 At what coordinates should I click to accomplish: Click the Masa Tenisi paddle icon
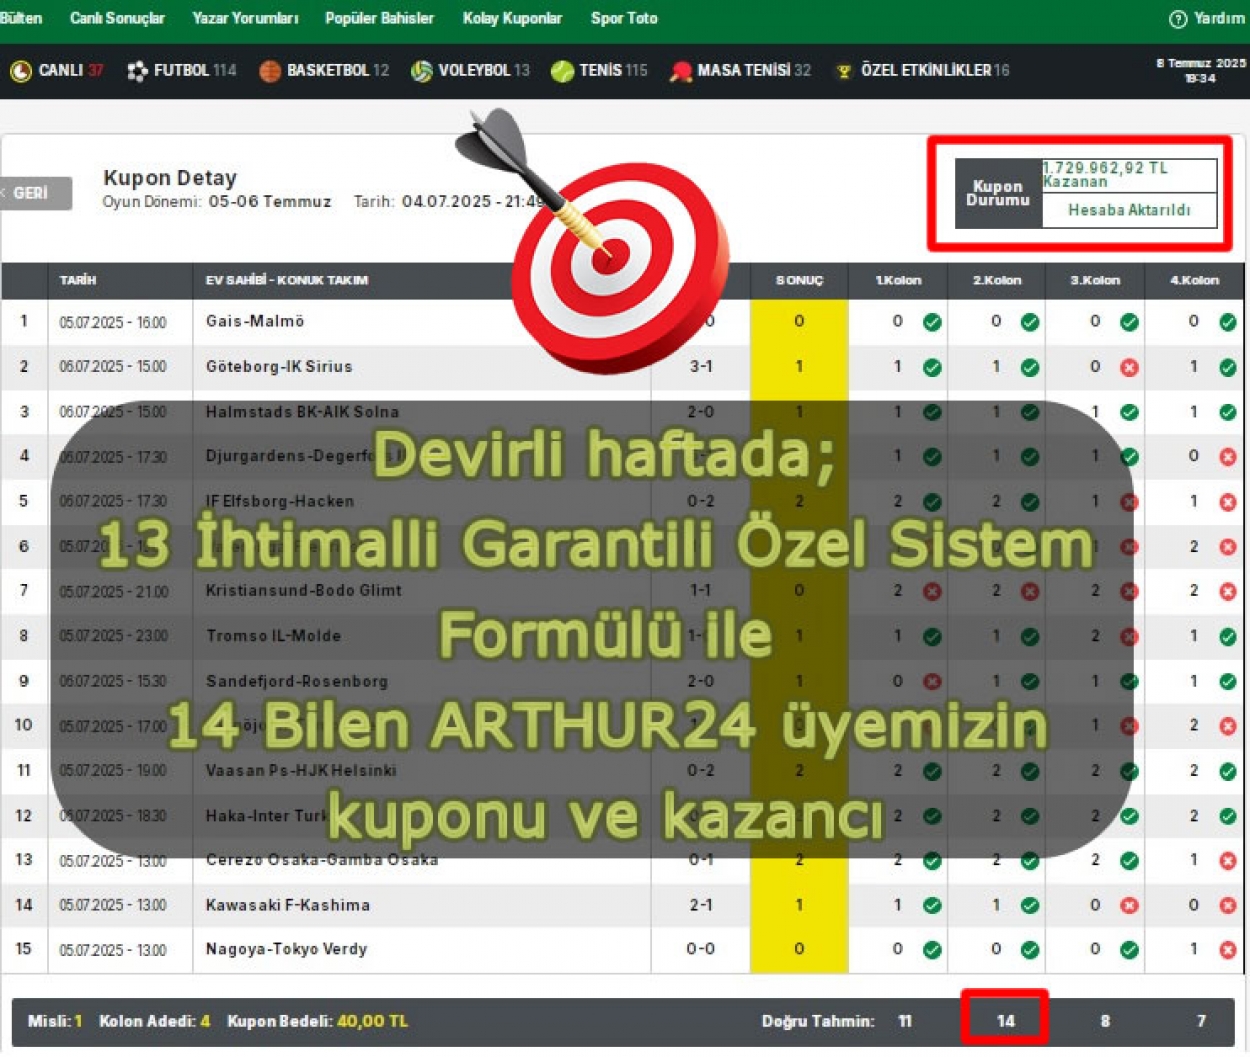tap(681, 71)
